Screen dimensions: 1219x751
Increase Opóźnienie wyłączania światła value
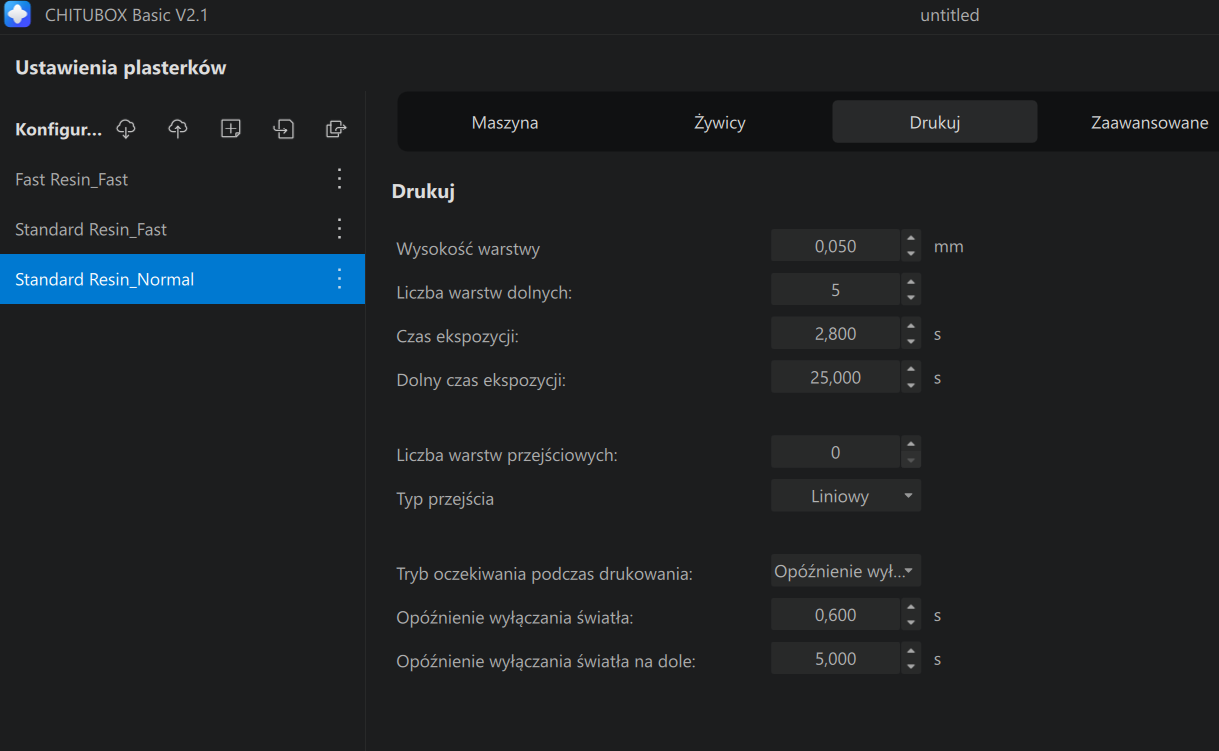[910, 607]
